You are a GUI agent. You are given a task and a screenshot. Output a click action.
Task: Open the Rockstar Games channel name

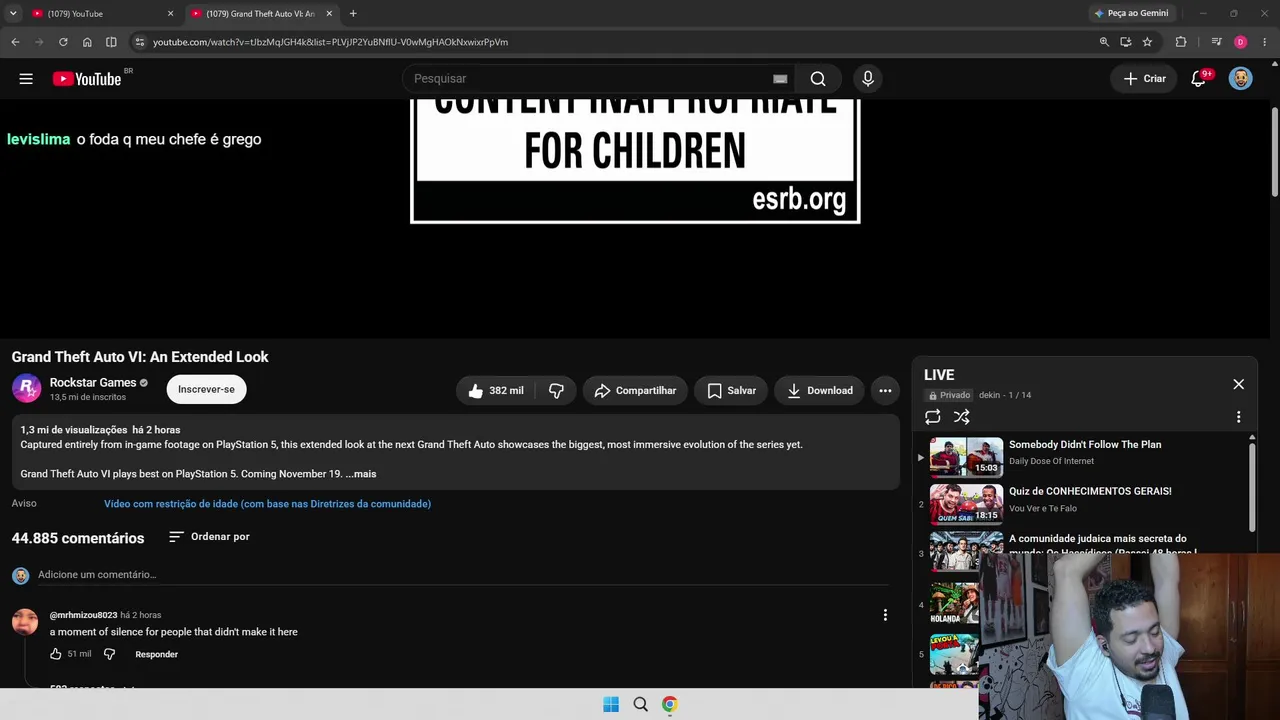tap(93, 383)
